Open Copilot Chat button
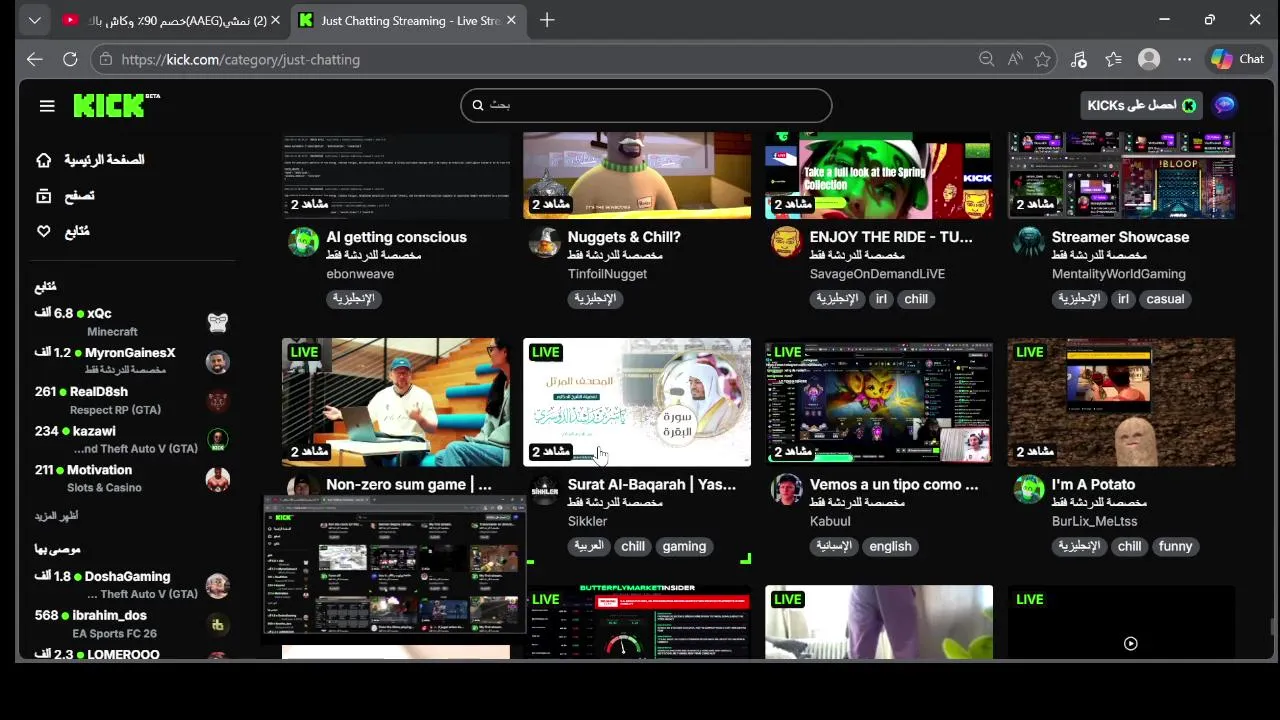 coord(1238,59)
